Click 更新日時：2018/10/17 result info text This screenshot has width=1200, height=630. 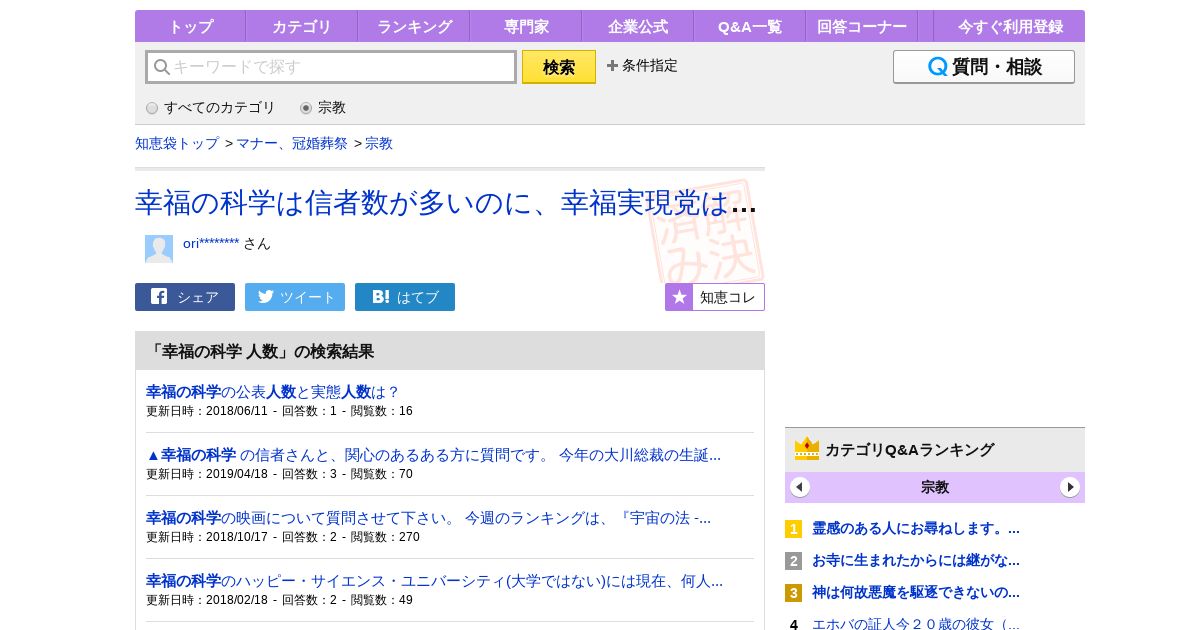283,537
